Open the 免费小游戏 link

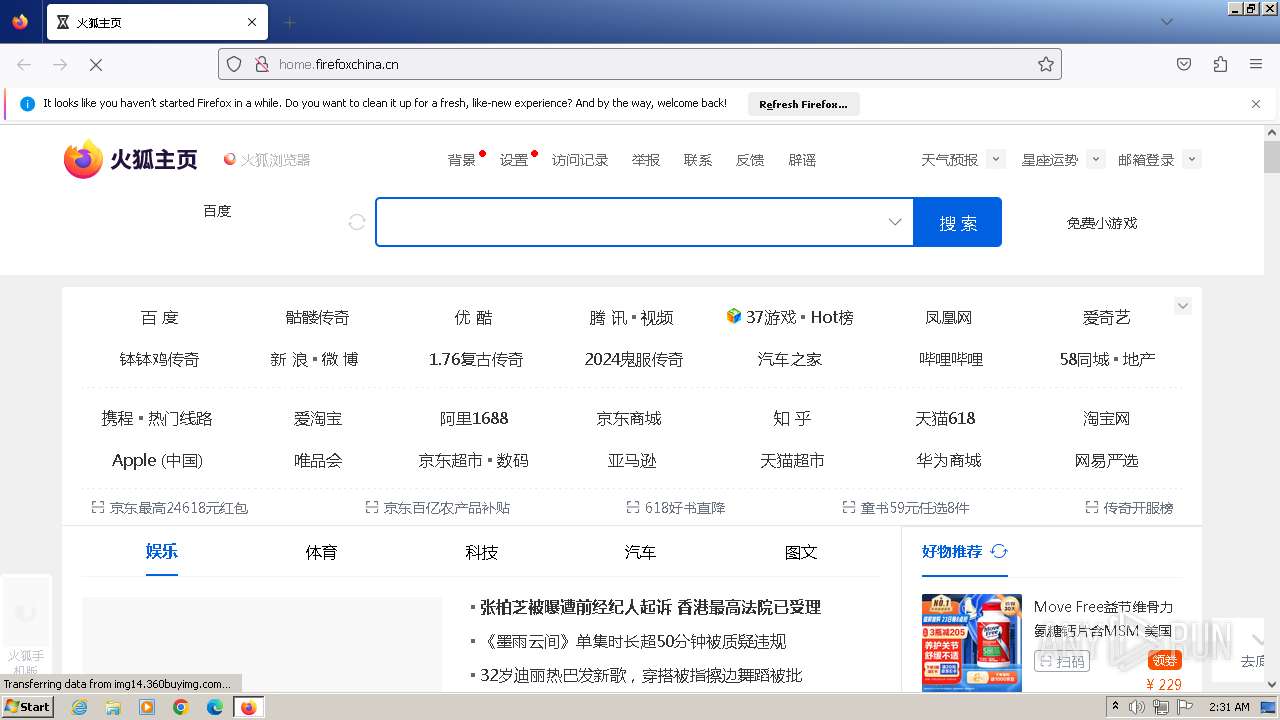[x=1102, y=223]
